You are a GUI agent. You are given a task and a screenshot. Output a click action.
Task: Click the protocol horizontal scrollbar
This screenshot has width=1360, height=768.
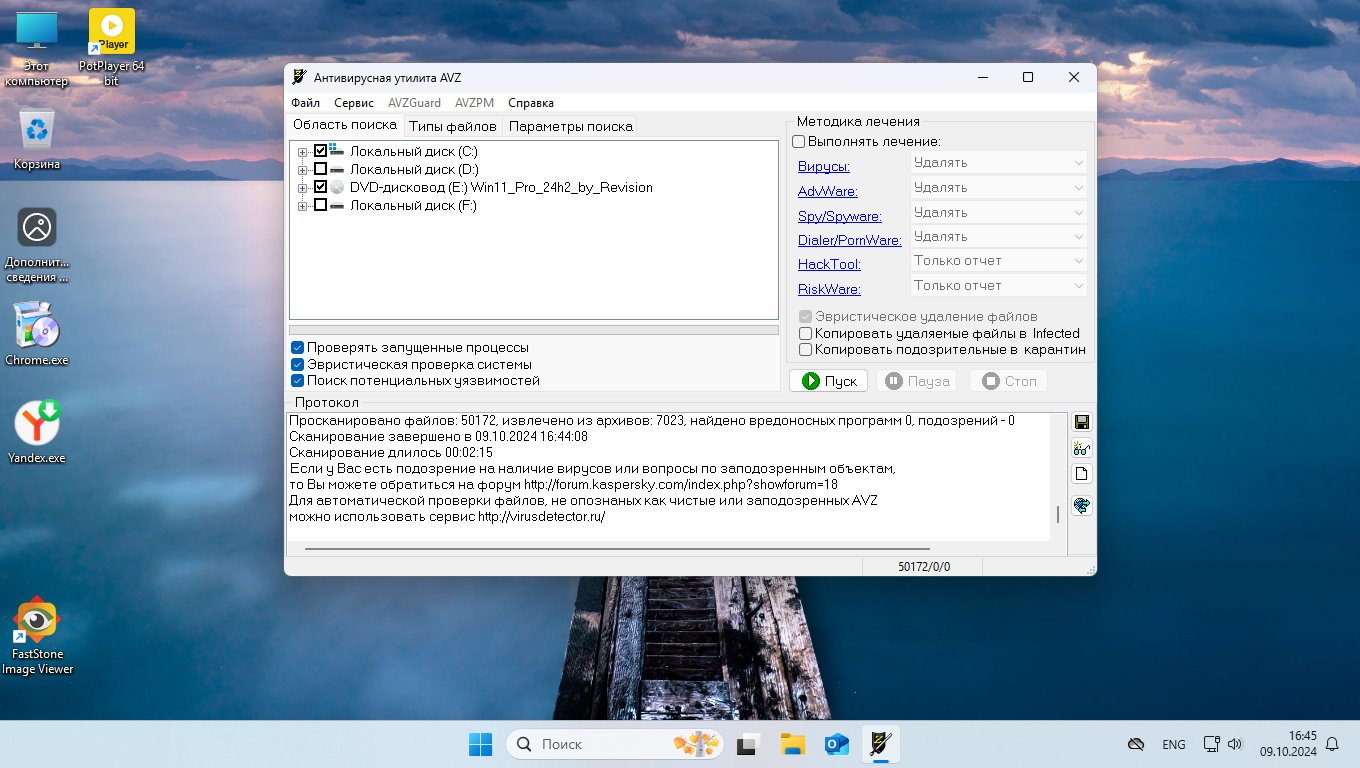616,549
